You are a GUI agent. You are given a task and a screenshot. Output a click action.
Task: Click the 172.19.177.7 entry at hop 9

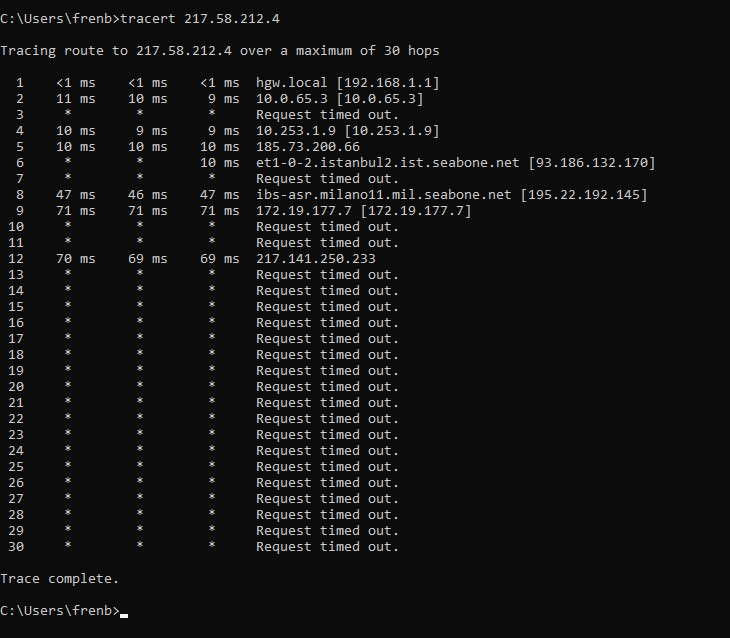click(x=304, y=210)
